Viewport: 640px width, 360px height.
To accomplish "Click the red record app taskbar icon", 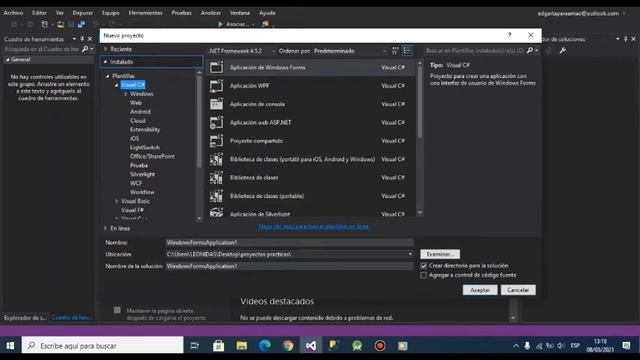I will 380,346.
